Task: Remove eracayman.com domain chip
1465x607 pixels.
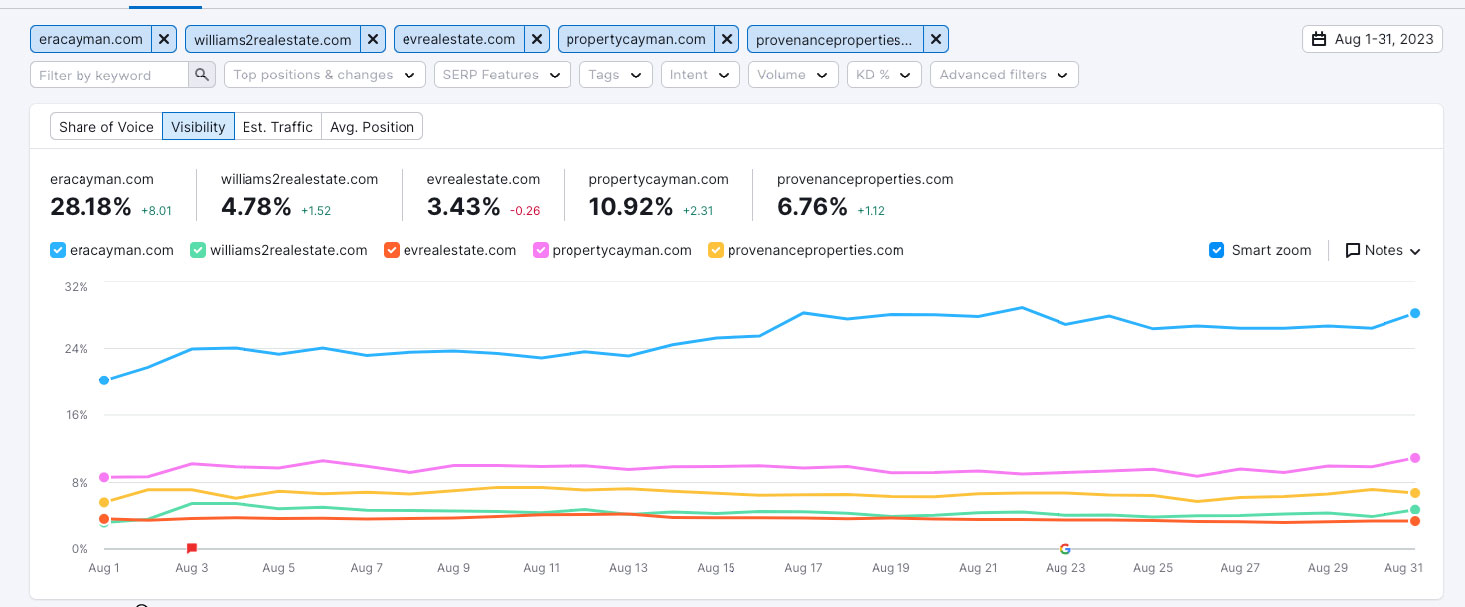Action: 165,39
